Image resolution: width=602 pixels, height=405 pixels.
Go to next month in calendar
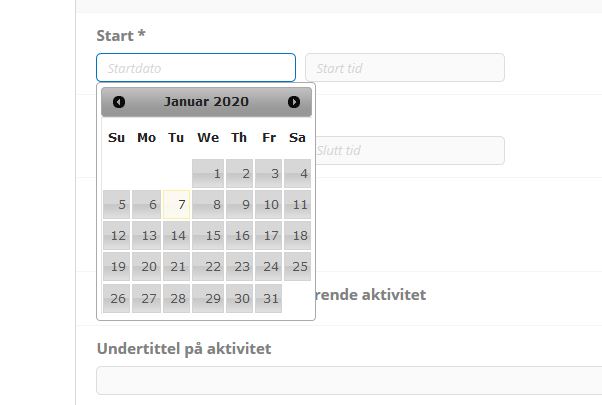point(294,102)
